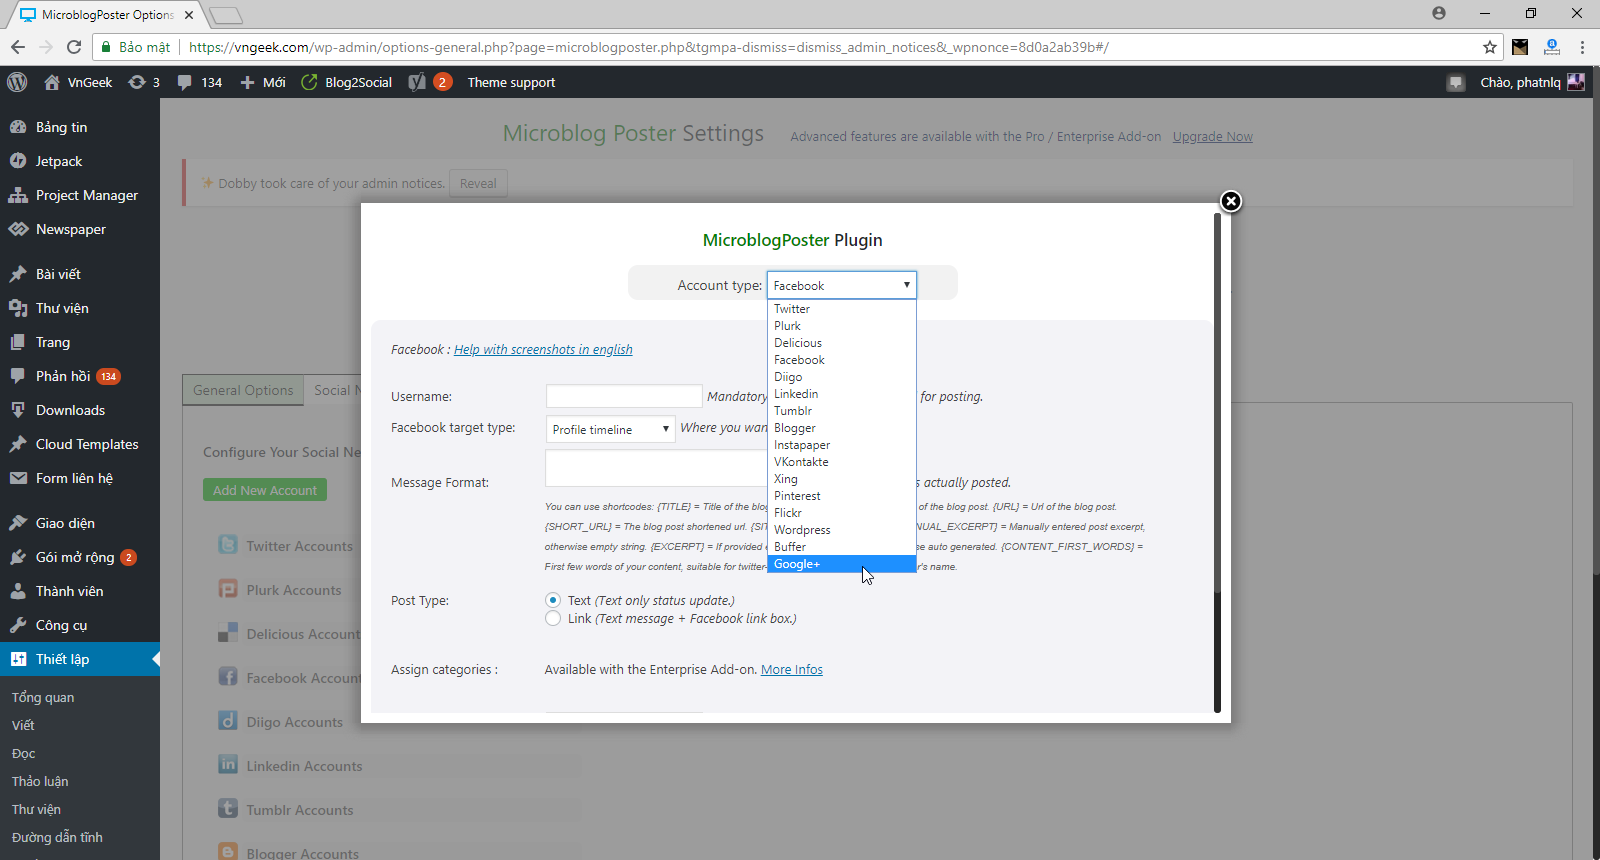Image resolution: width=1600 pixels, height=860 pixels.
Task: Click the Mới new content button
Action: click(x=263, y=82)
